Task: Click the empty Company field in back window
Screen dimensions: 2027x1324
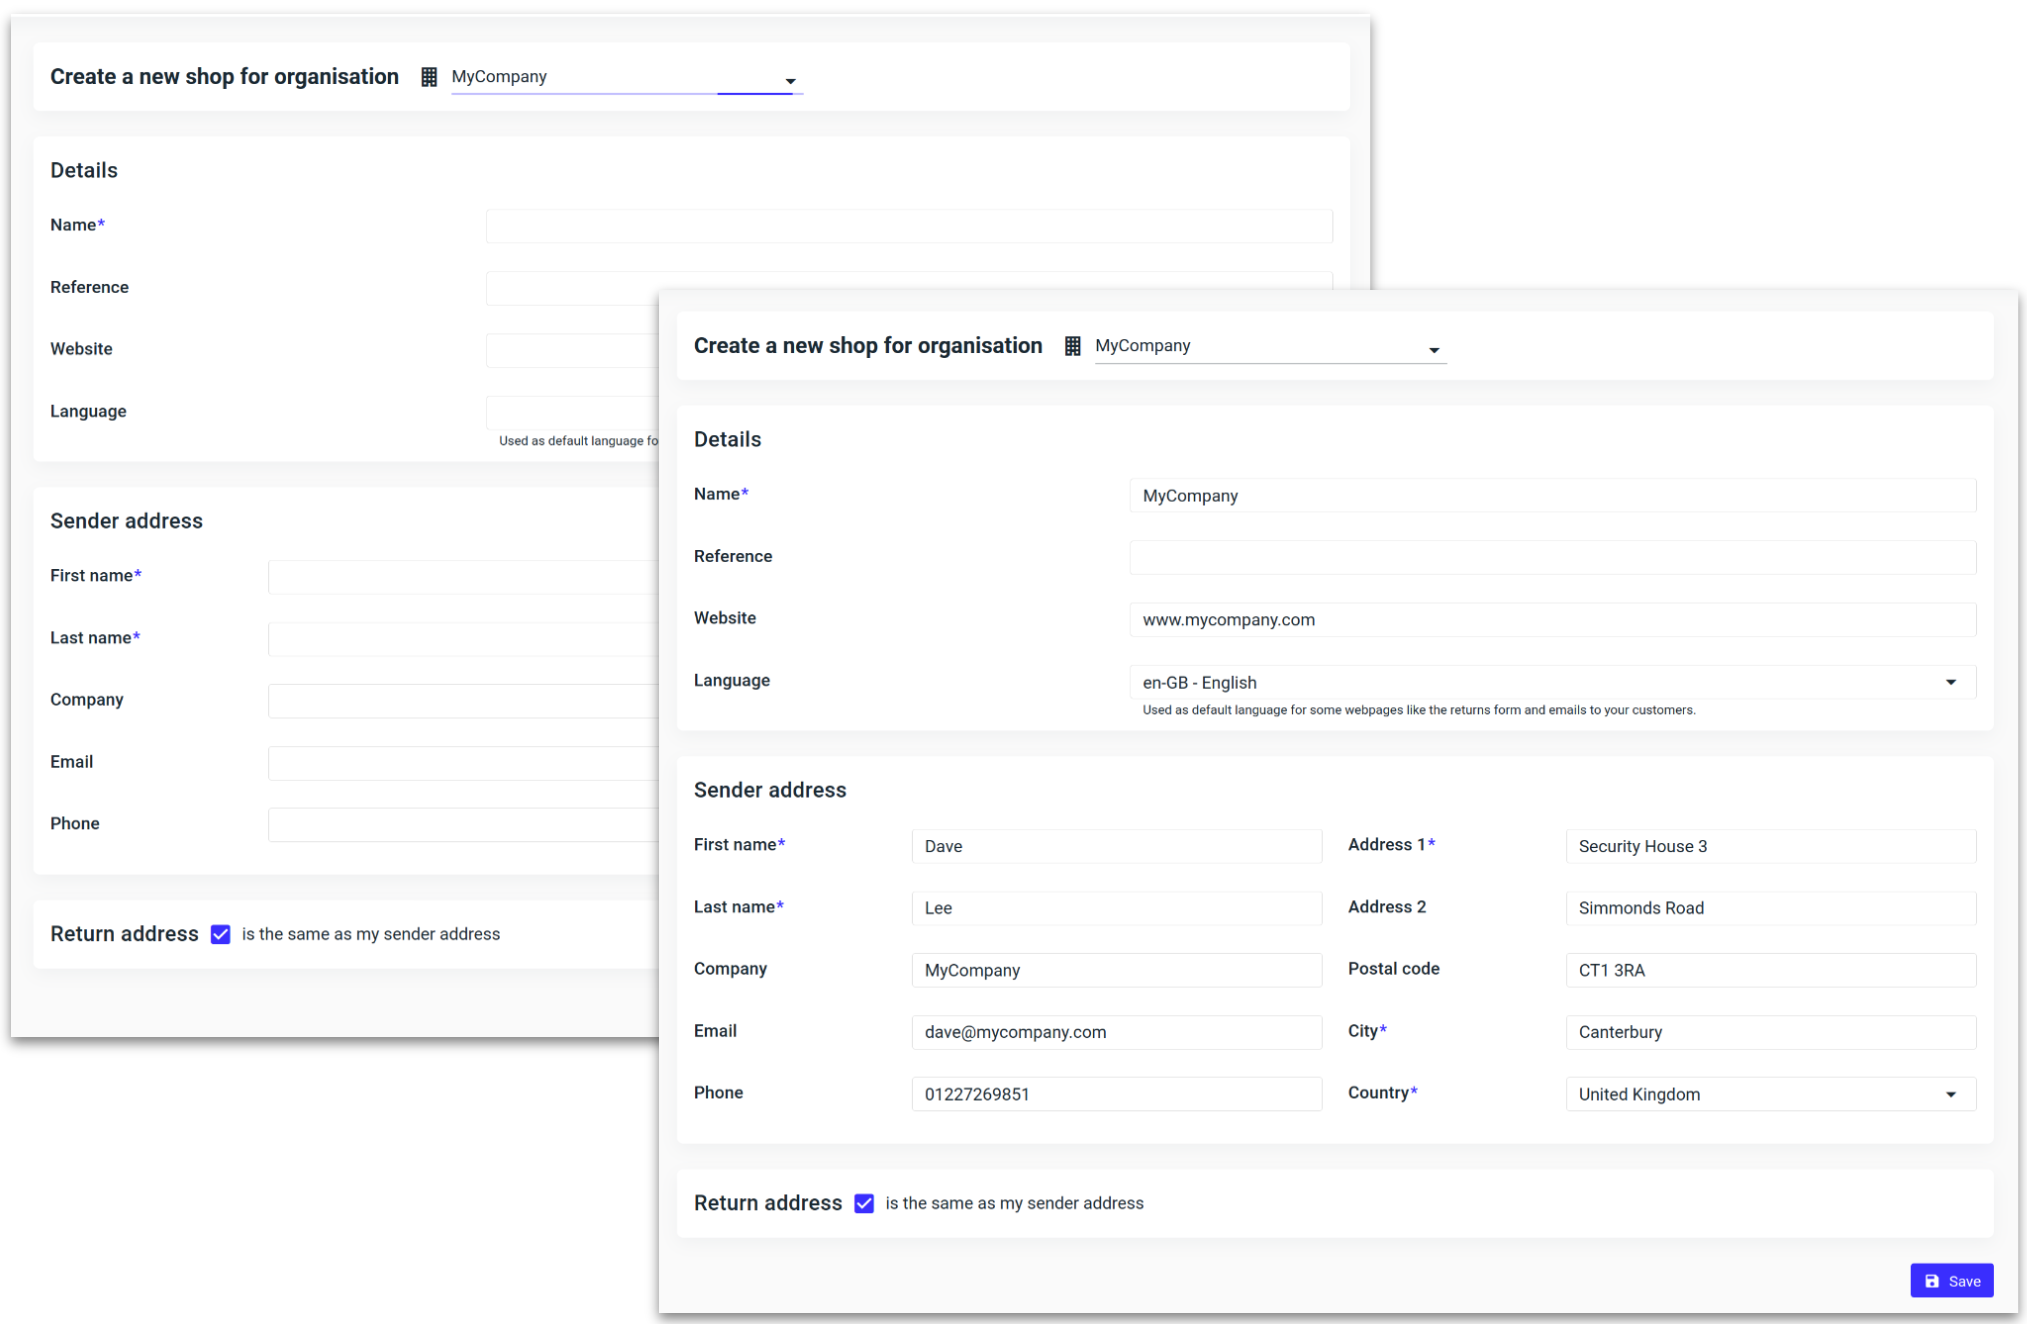Action: coord(463,701)
